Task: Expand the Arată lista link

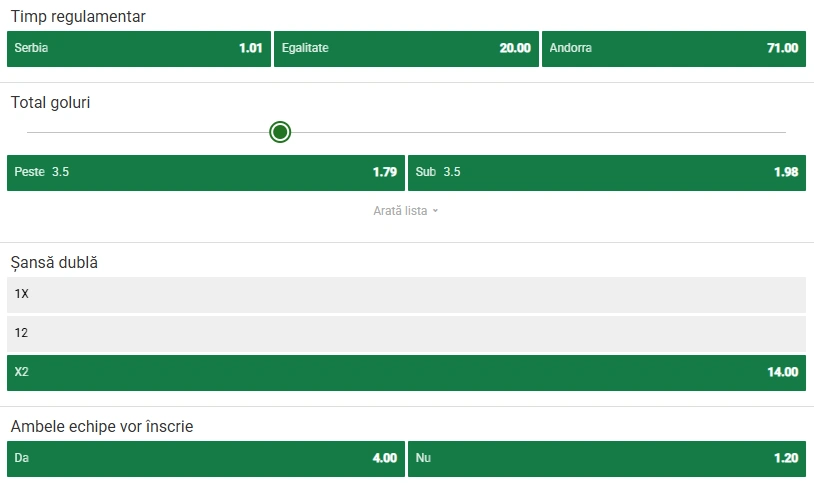Action: coord(400,211)
